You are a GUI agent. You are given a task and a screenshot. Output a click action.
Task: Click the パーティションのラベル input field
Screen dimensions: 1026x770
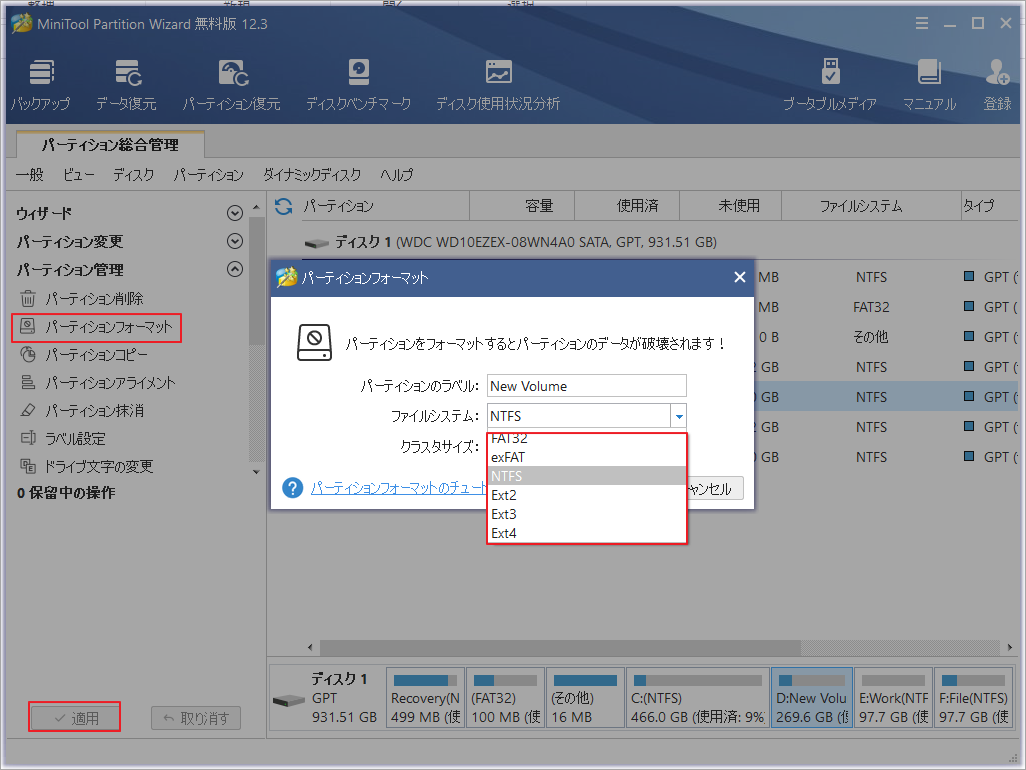(x=586, y=385)
